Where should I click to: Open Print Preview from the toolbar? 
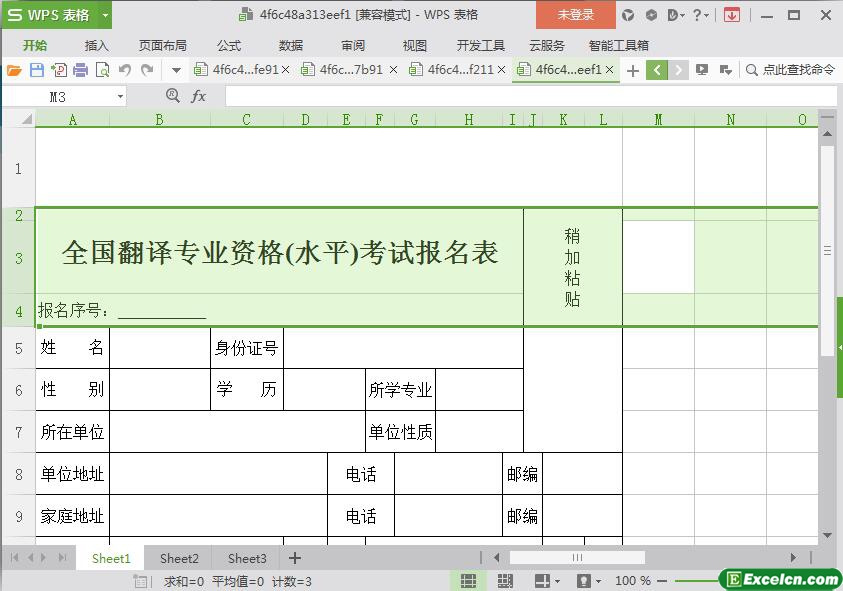pos(102,70)
